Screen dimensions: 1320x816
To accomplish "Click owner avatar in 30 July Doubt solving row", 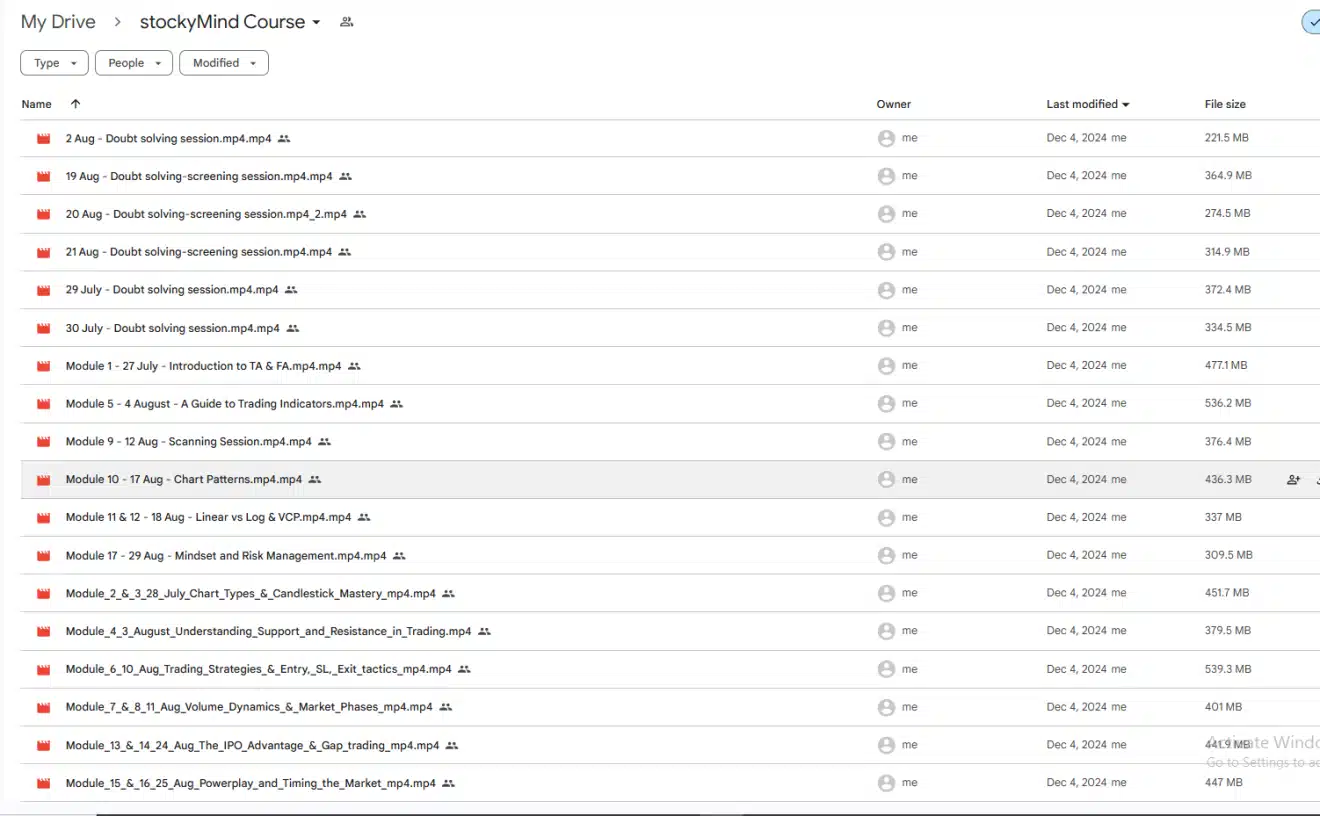I will (x=886, y=328).
